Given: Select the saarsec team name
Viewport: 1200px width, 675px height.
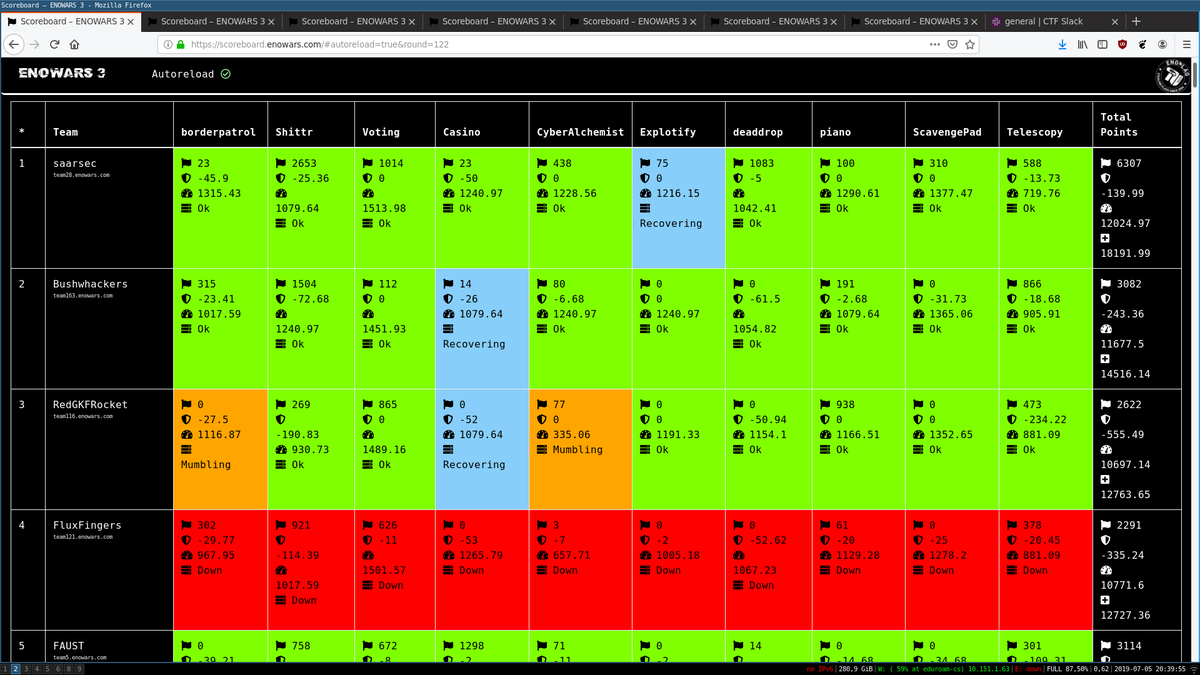Looking at the screenshot, I should [75, 163].
